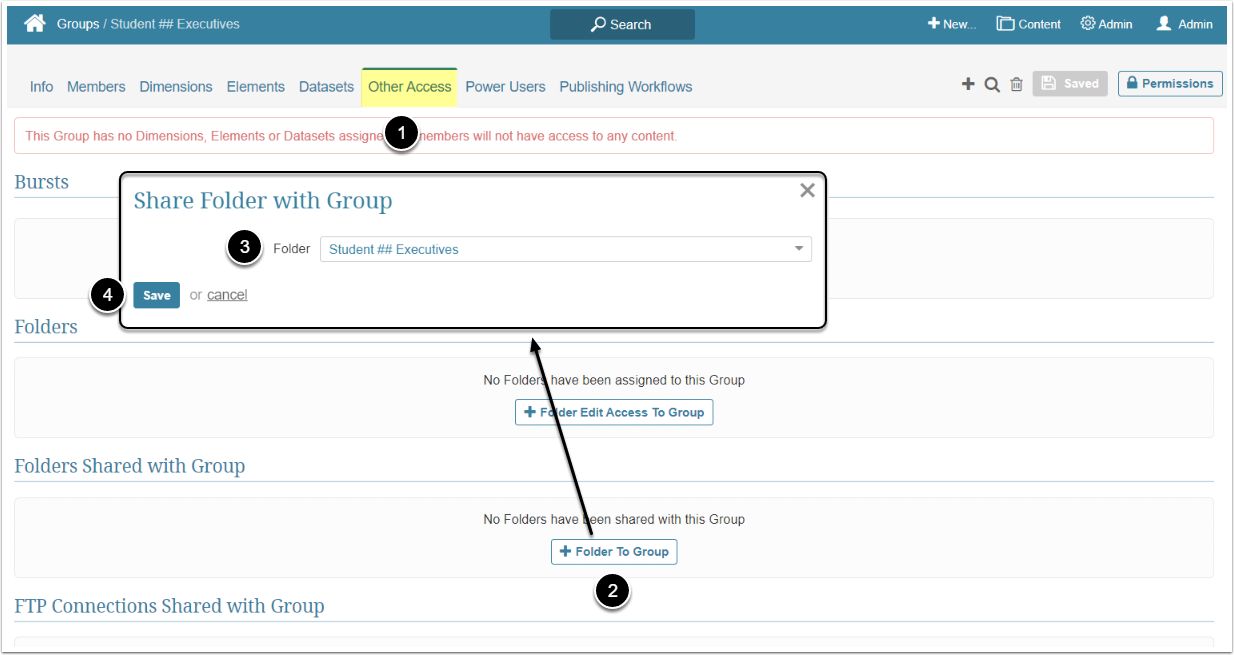Click the magnifier search icon in toolbar
1234x655 pixels.
point(992,84)
